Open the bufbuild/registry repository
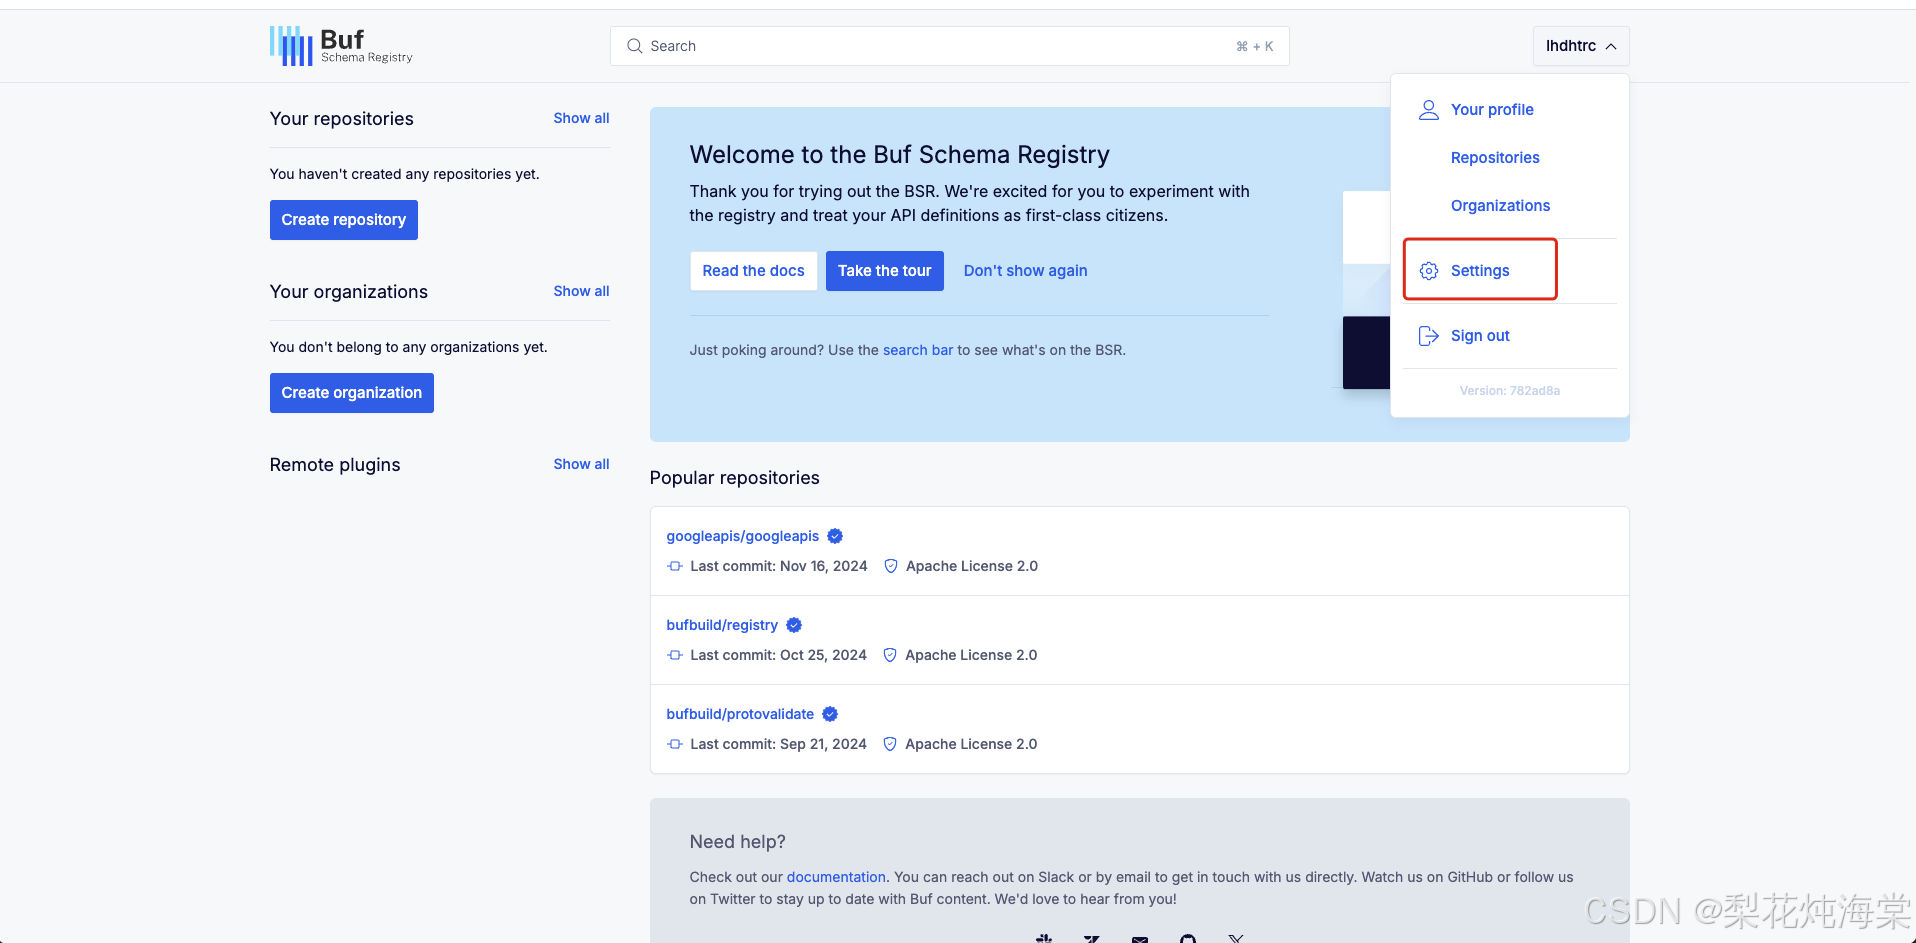 point(722,625)
